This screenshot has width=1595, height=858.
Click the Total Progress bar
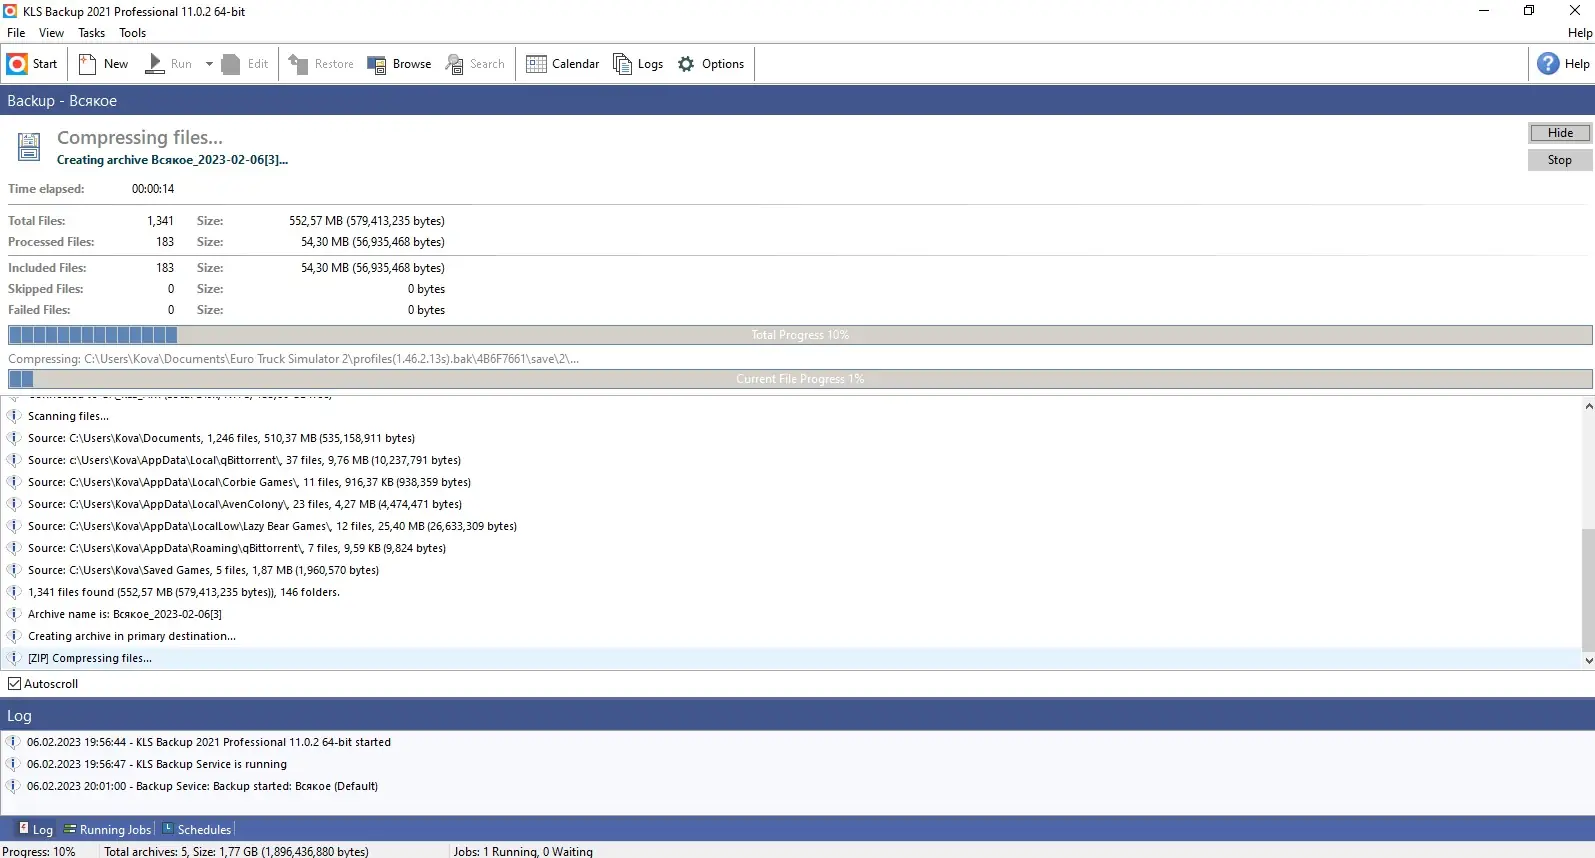[800, 335]
